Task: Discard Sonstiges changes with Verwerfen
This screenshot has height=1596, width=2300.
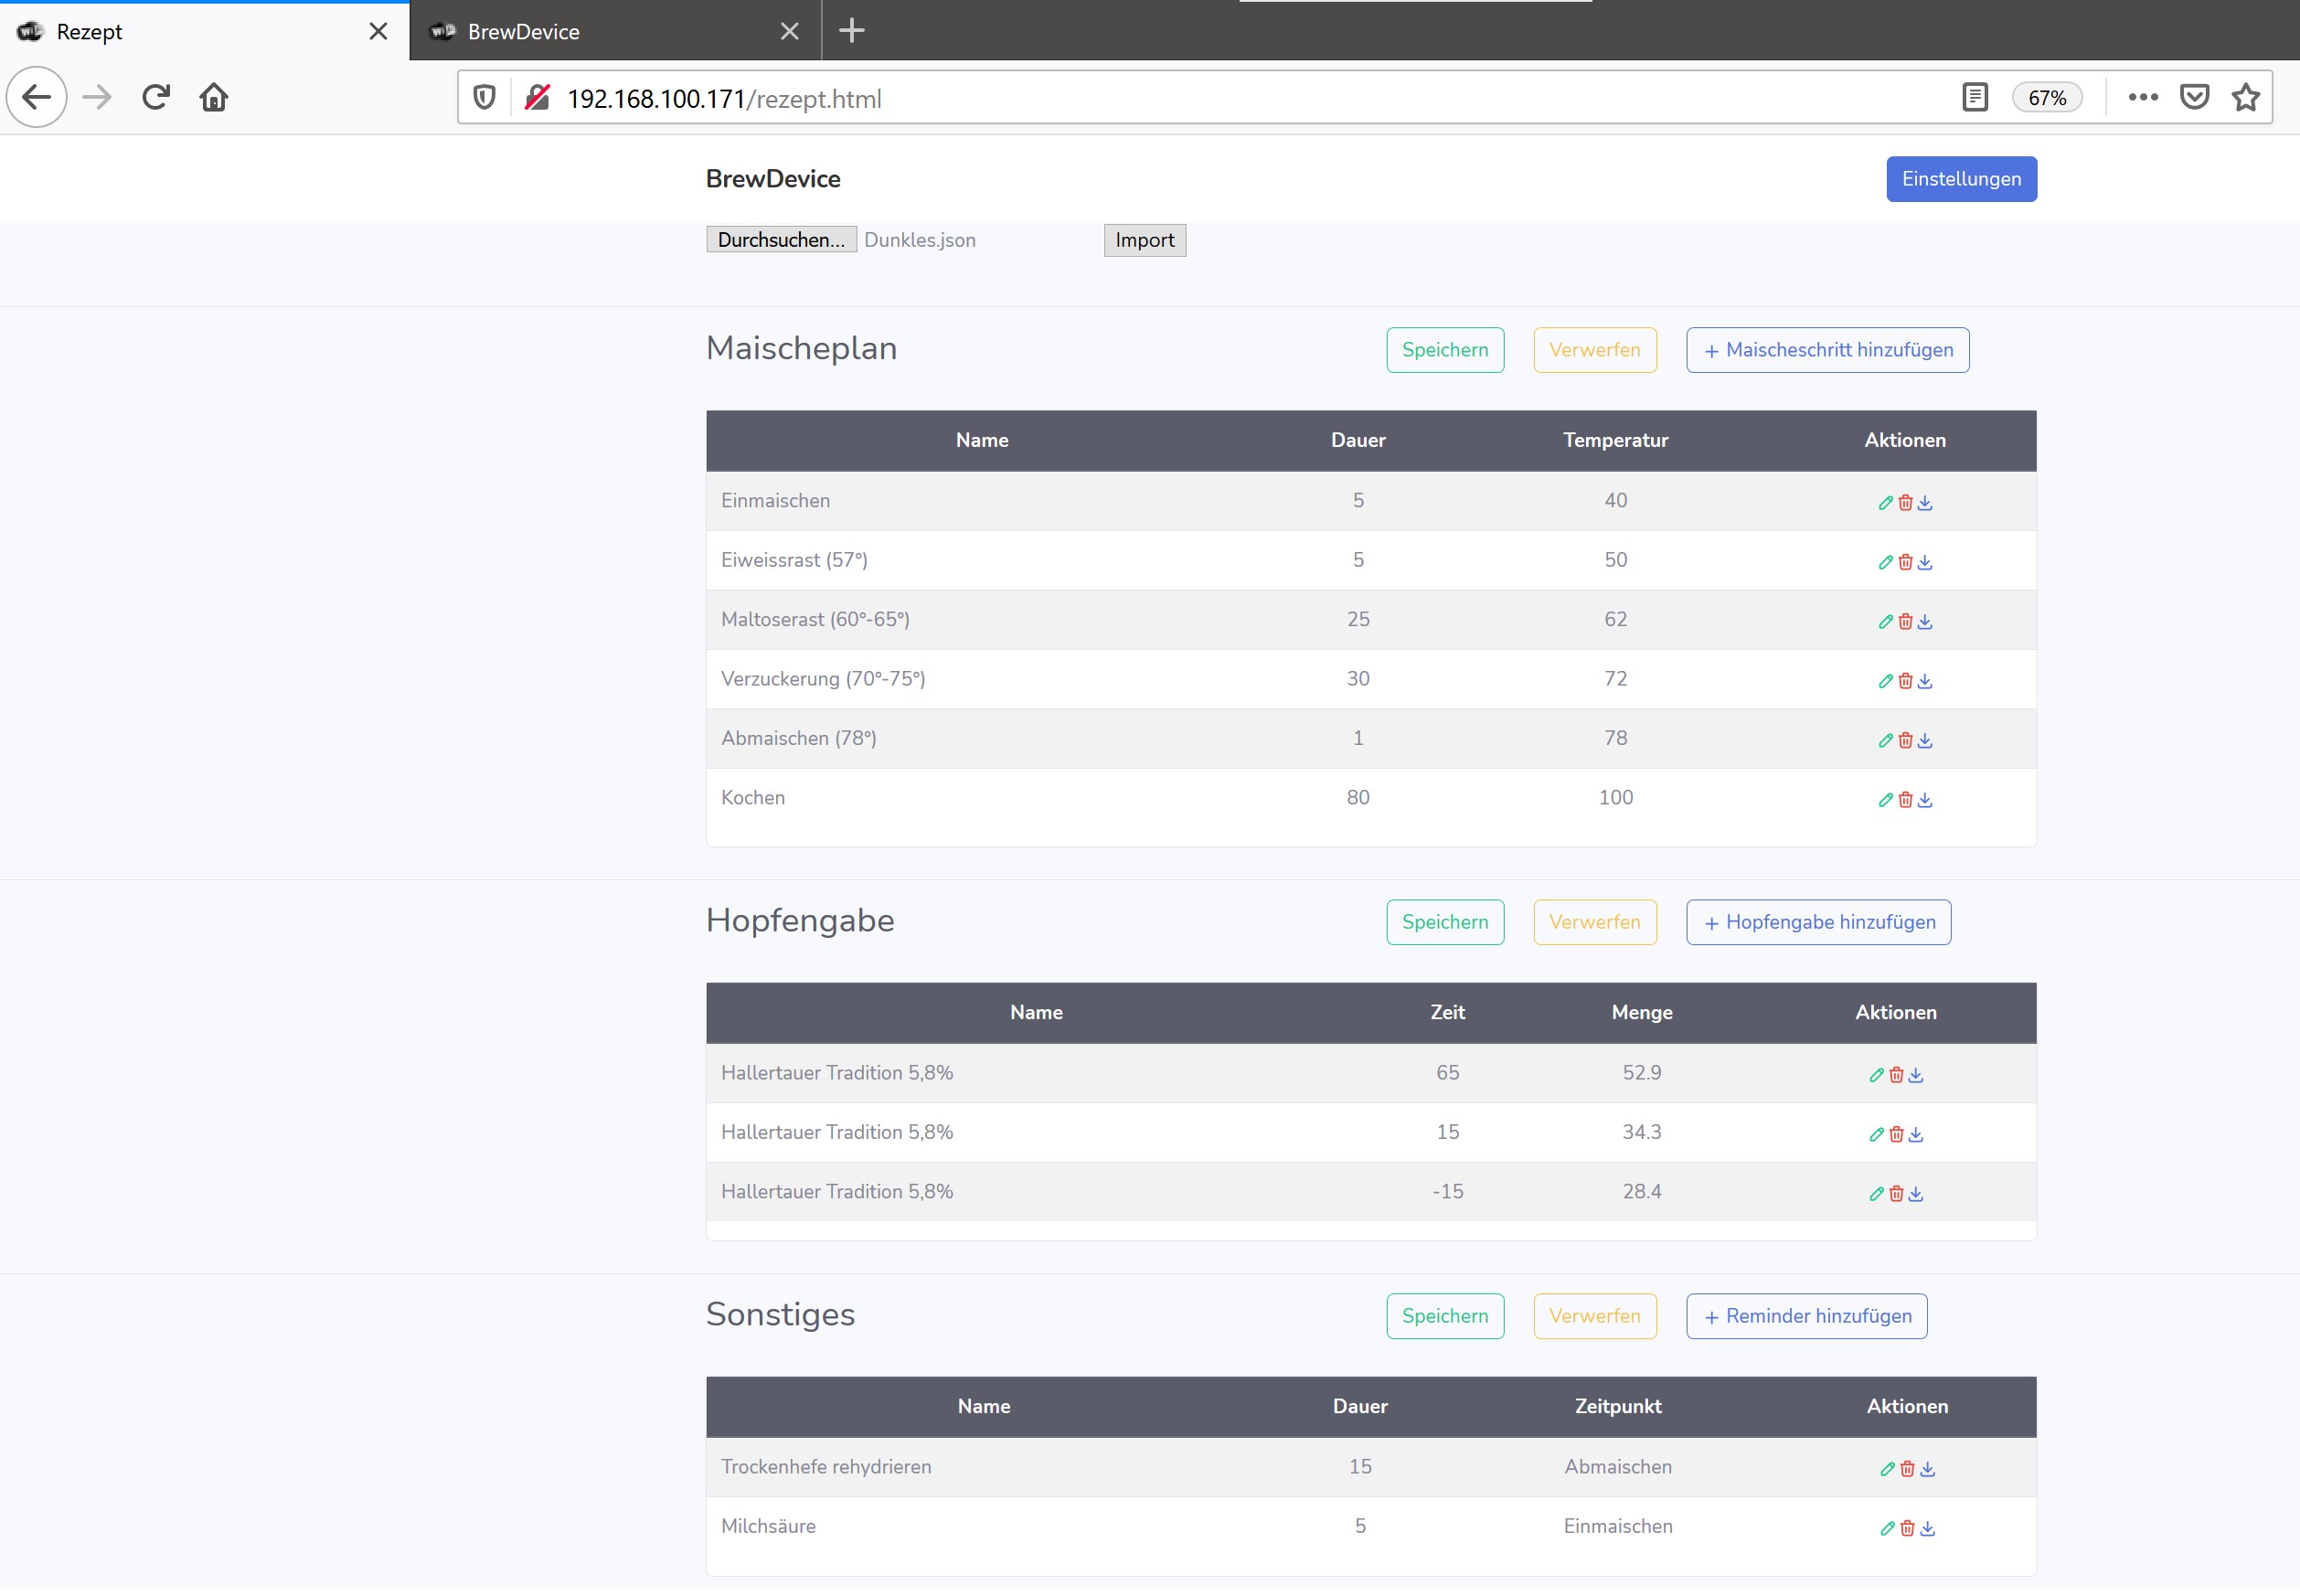Action: 1594,1316
